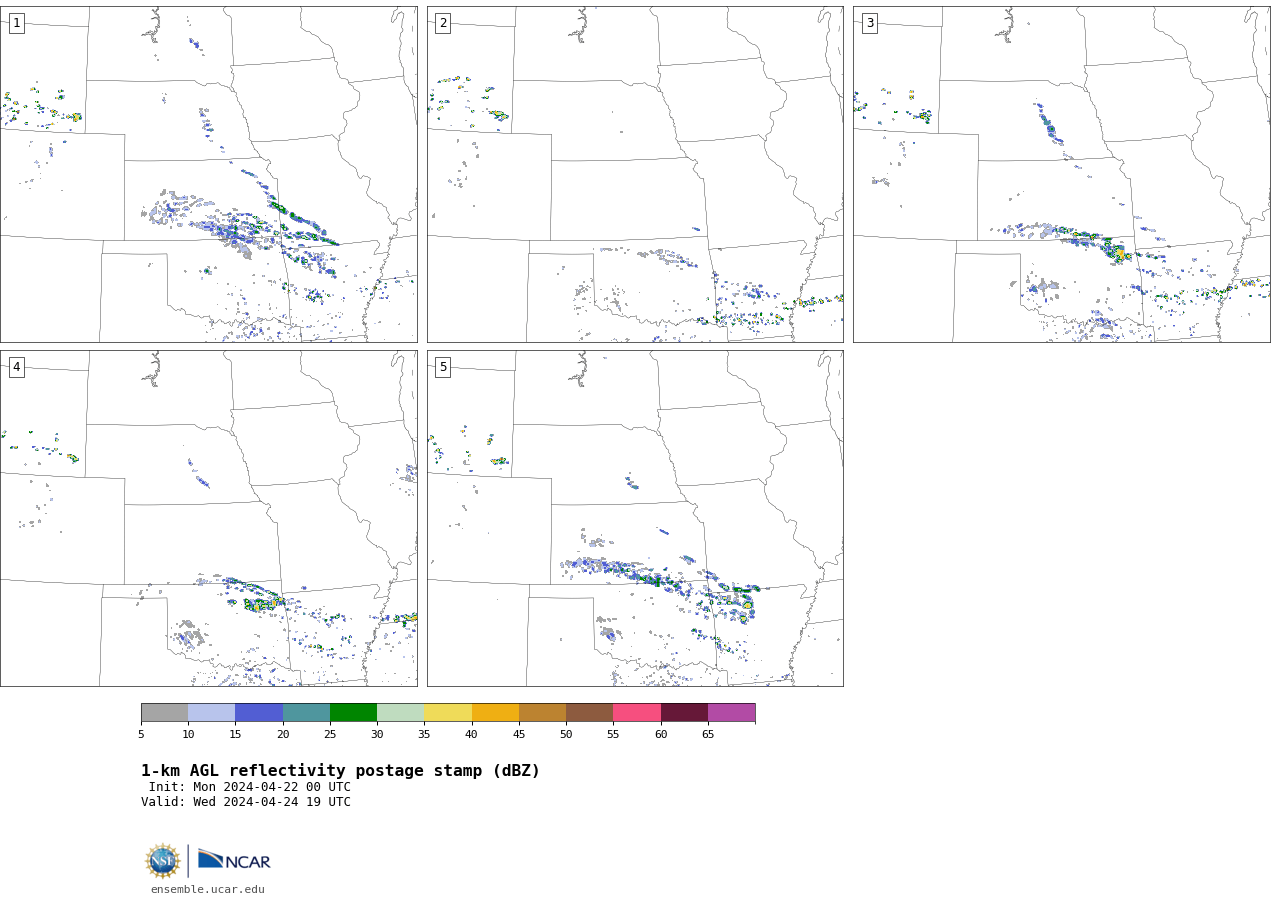Open ensemble member 5 reflectivity map

click(x=635, y=518)
